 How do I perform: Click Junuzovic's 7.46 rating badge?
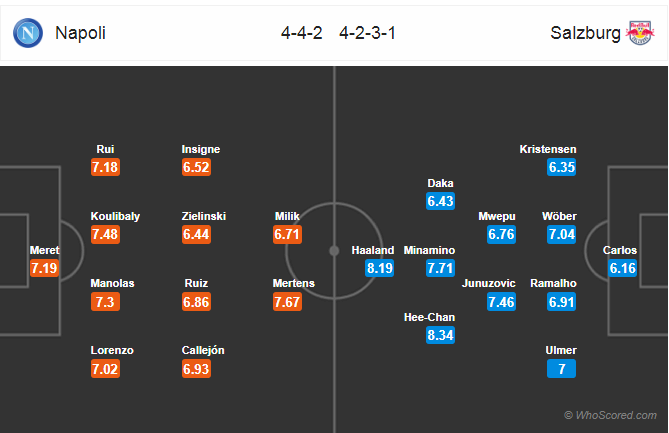tap(501, 302)
